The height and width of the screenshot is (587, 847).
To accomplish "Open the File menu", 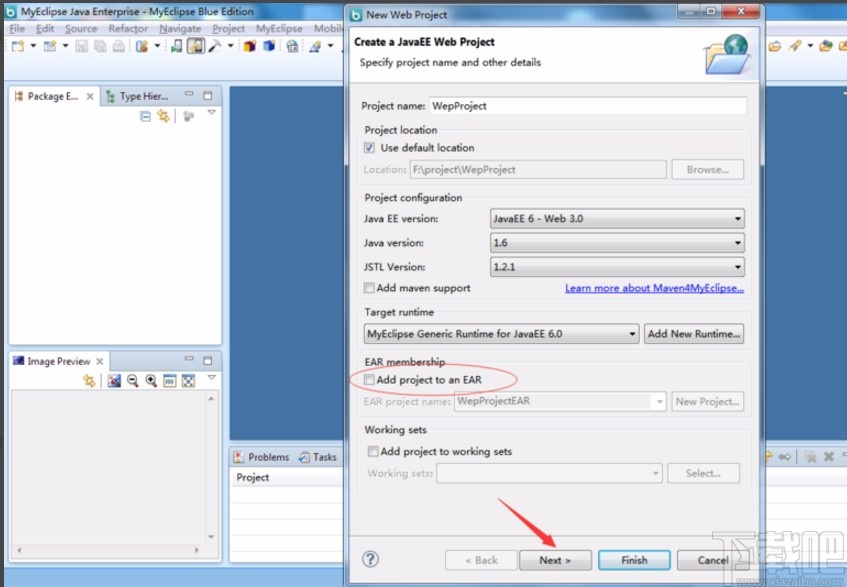I will click(17, 29).
